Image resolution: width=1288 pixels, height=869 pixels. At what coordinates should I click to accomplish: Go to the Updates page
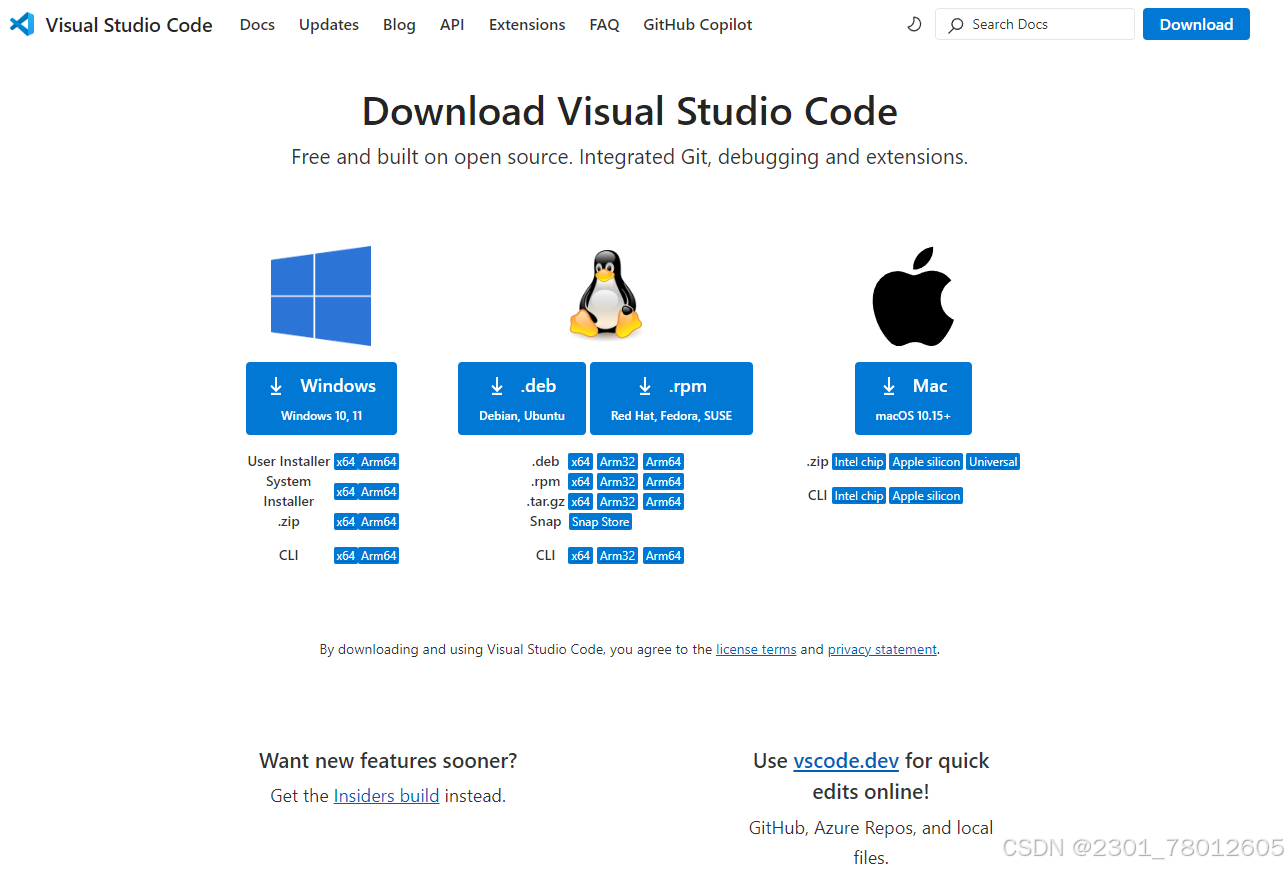329,24
